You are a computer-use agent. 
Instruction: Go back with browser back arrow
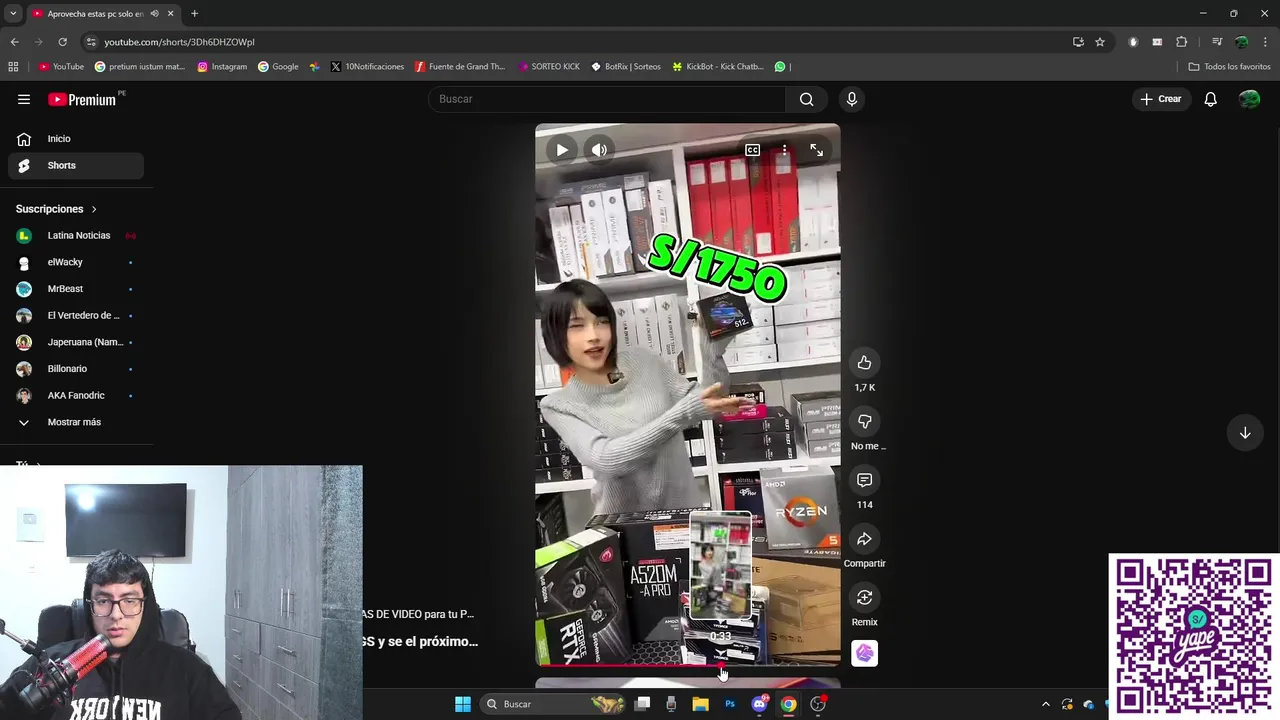click(x=14, y=42)
